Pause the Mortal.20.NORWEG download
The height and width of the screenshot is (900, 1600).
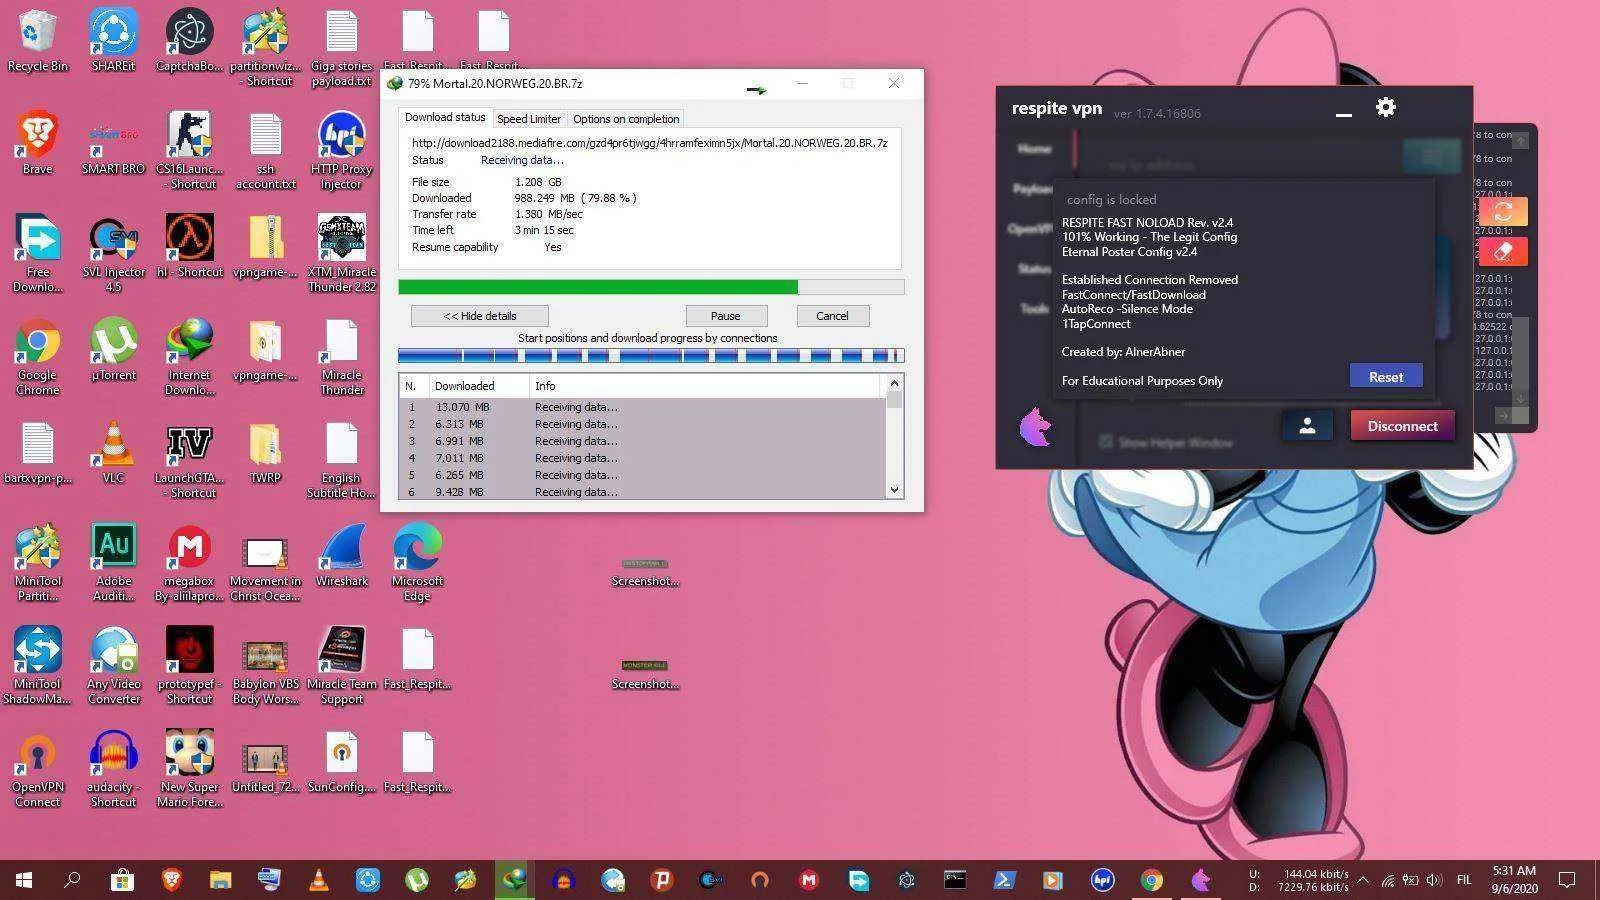[725, 316]
